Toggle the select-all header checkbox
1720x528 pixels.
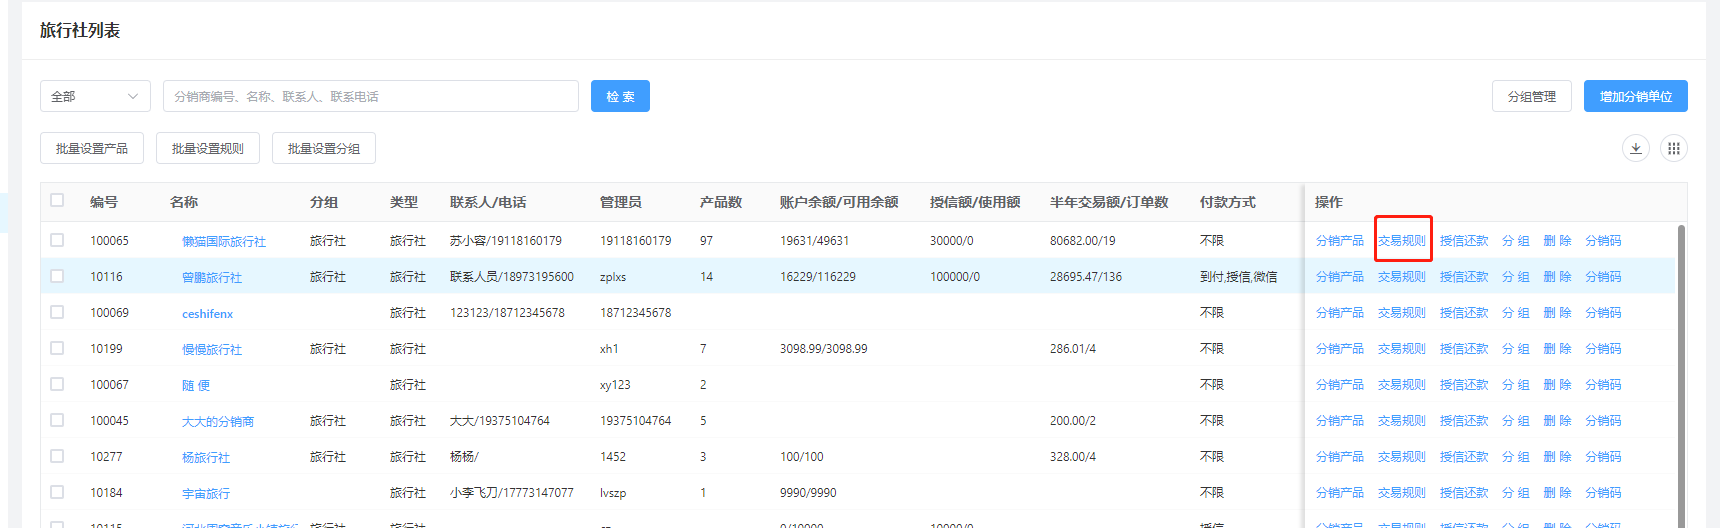tap(57, 201)
